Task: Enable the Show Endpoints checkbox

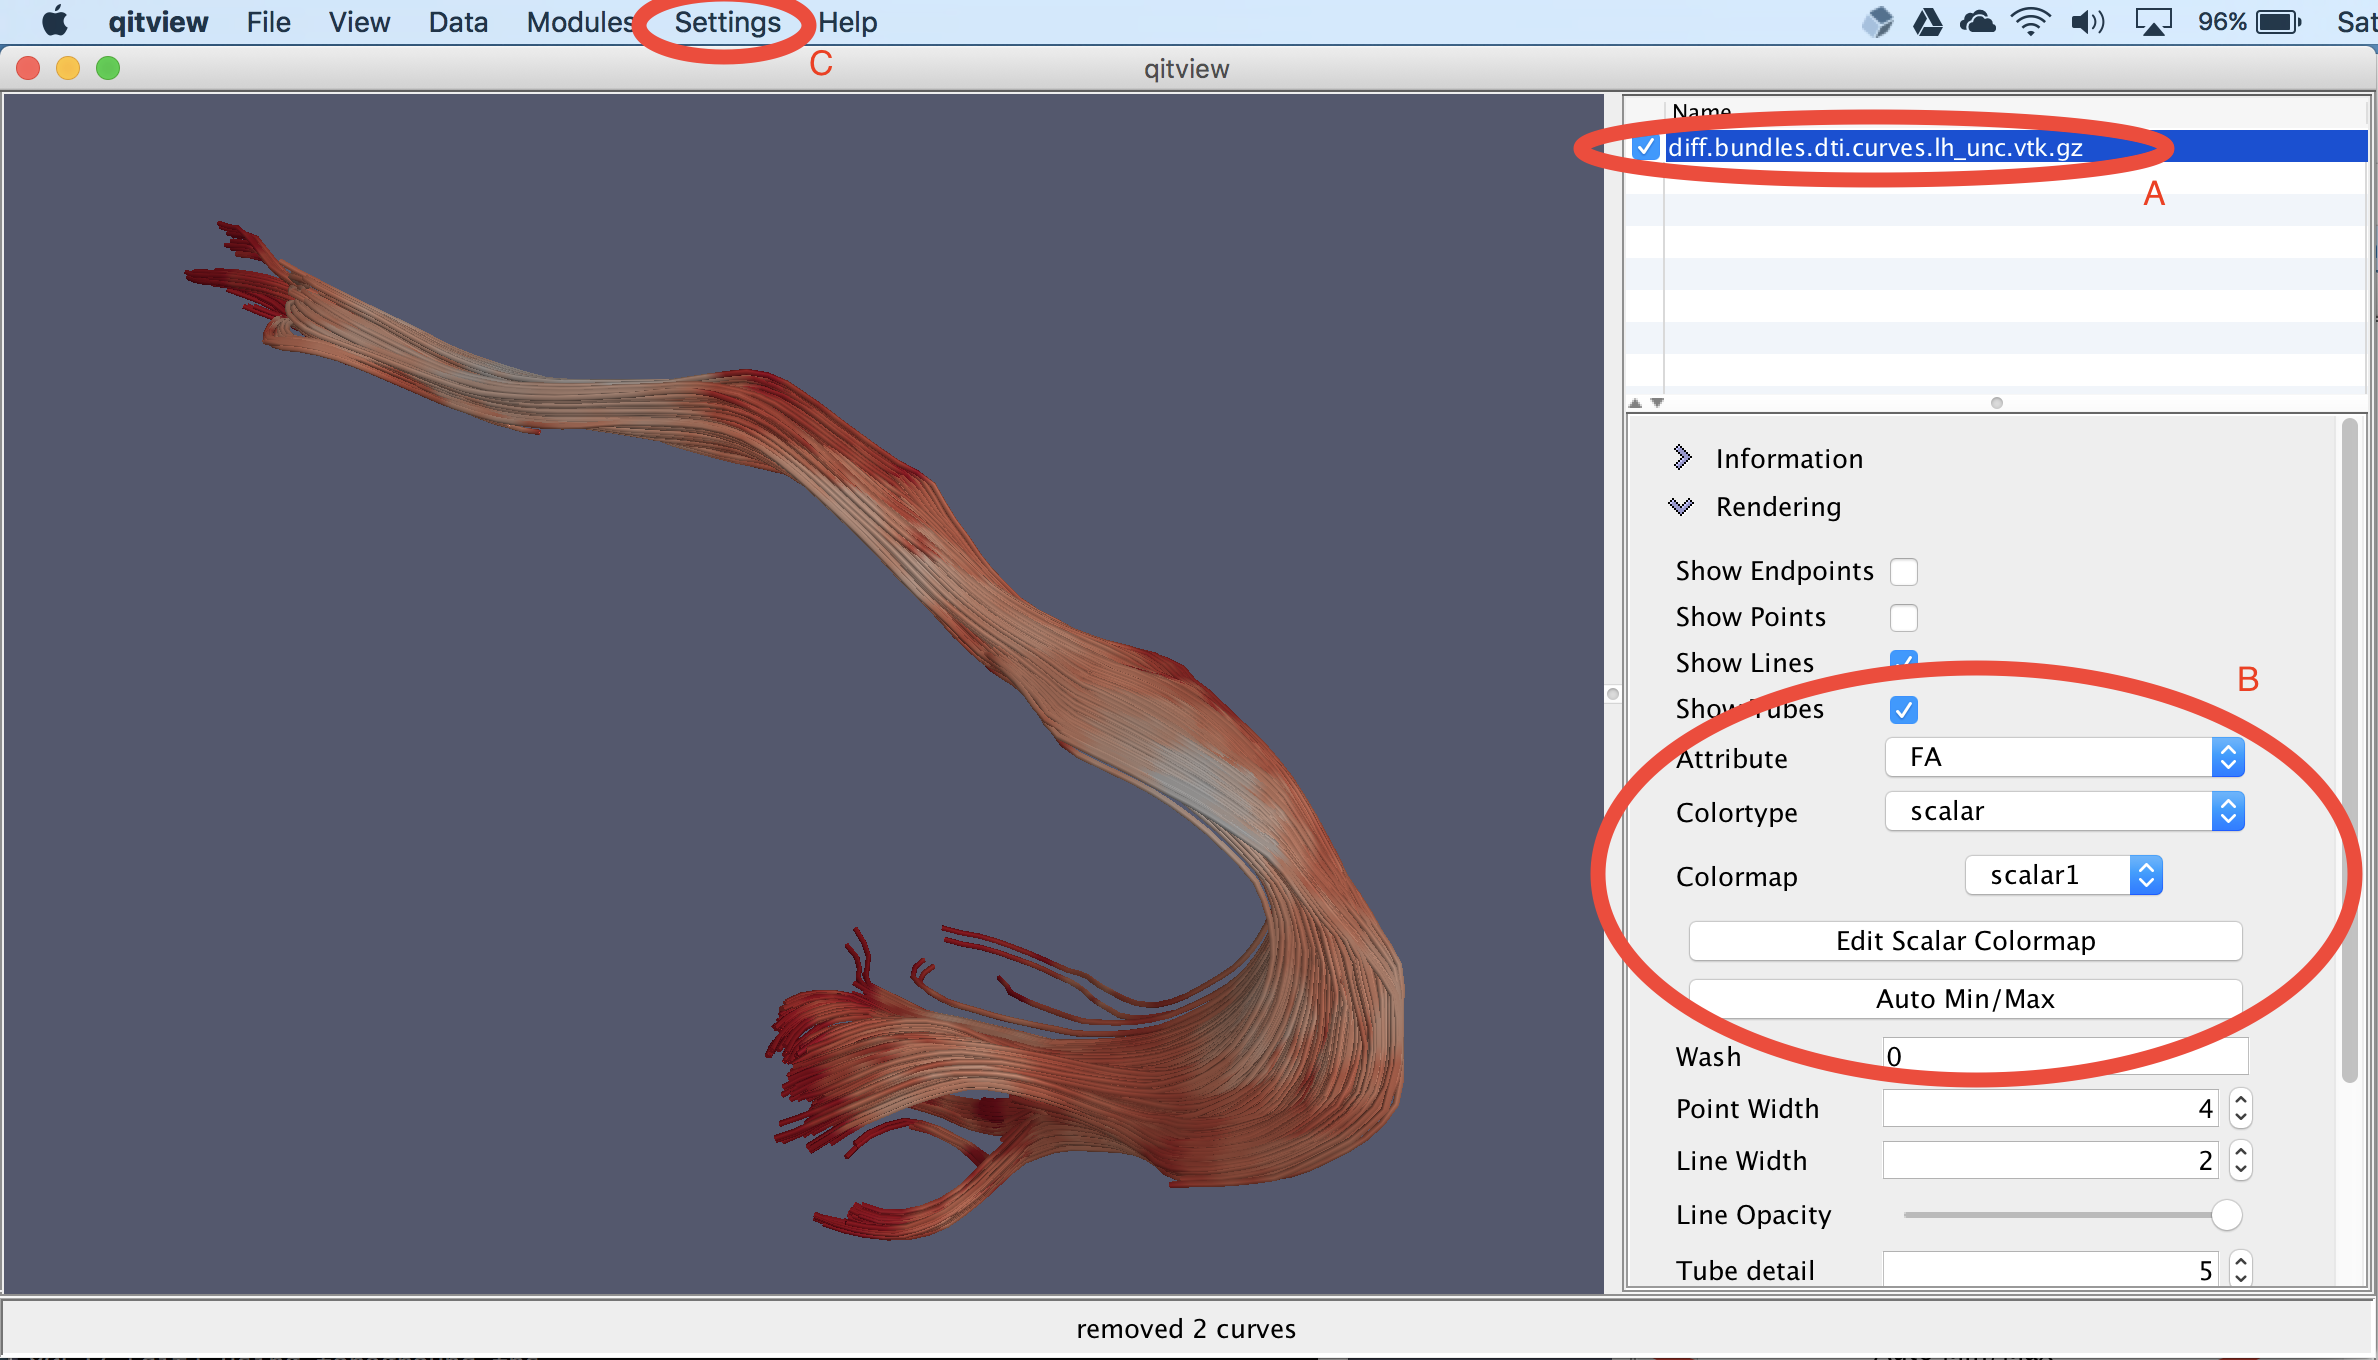Action: [x=1903, y=571]
